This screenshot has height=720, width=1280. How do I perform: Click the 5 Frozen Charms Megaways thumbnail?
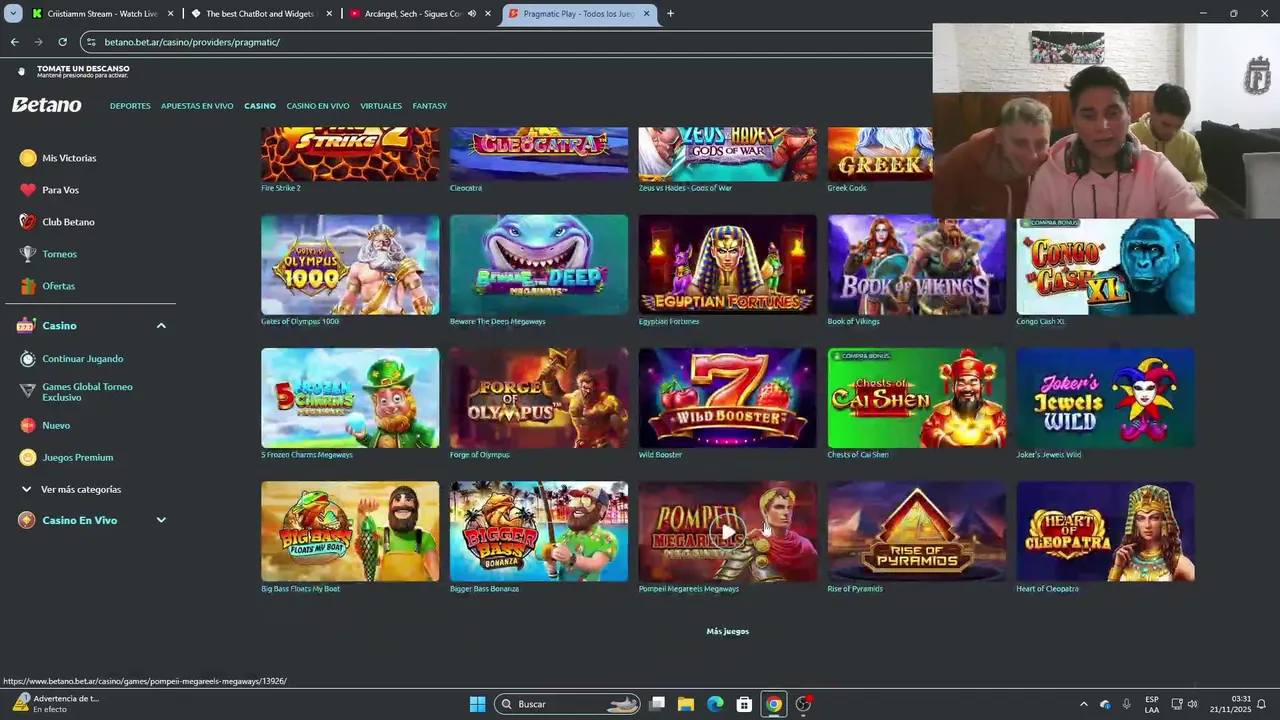click(350, 398)
